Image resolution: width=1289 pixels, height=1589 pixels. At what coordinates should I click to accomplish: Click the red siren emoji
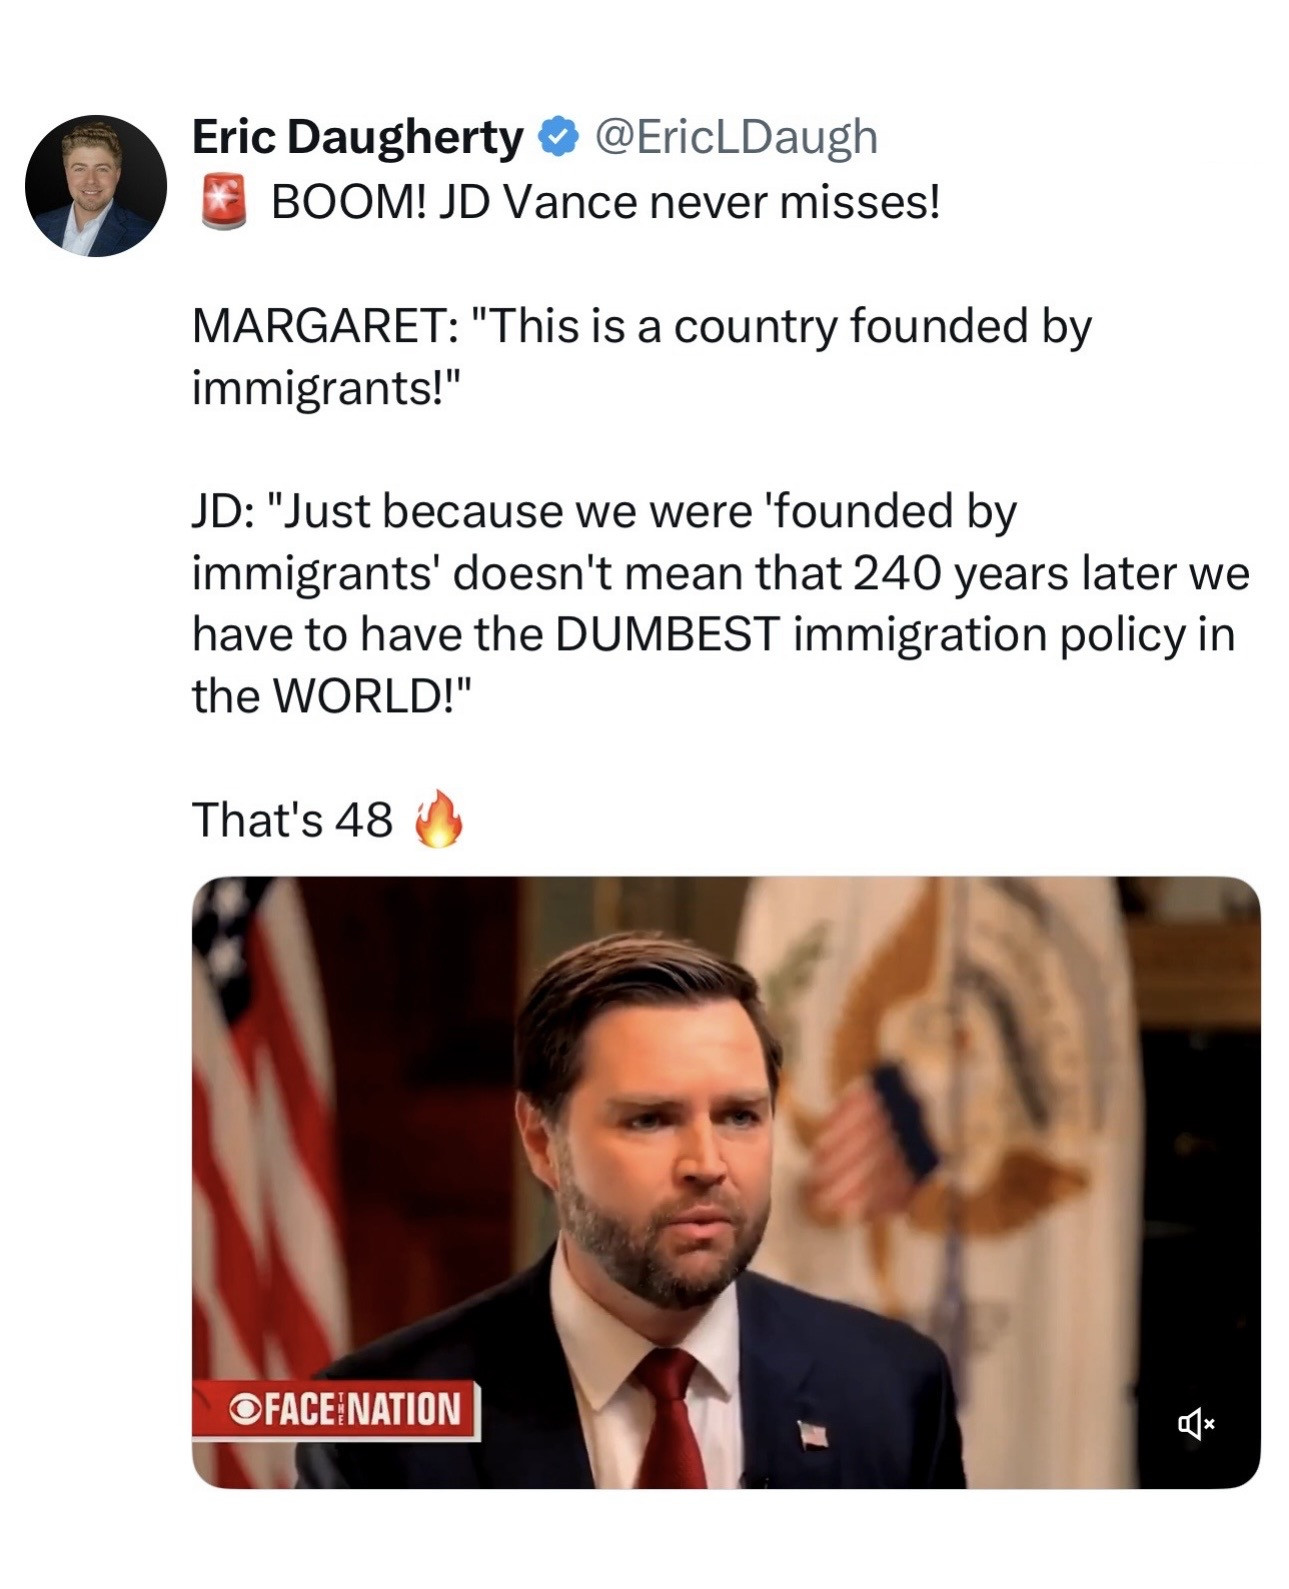click(x=224, y=202)
